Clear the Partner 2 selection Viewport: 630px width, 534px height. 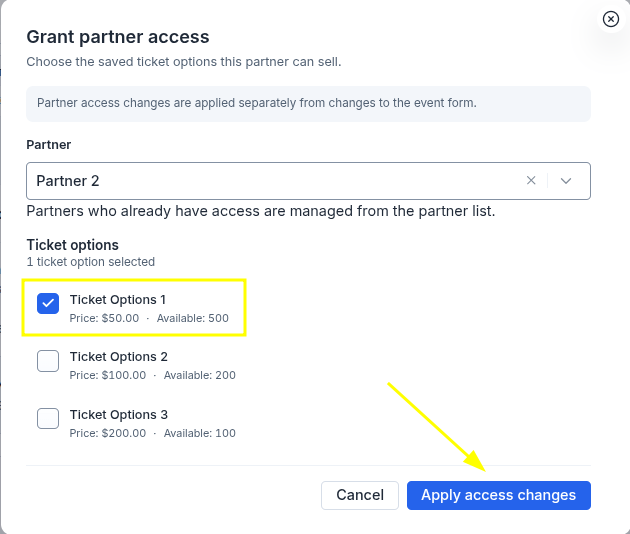click(x=531, y=181)
